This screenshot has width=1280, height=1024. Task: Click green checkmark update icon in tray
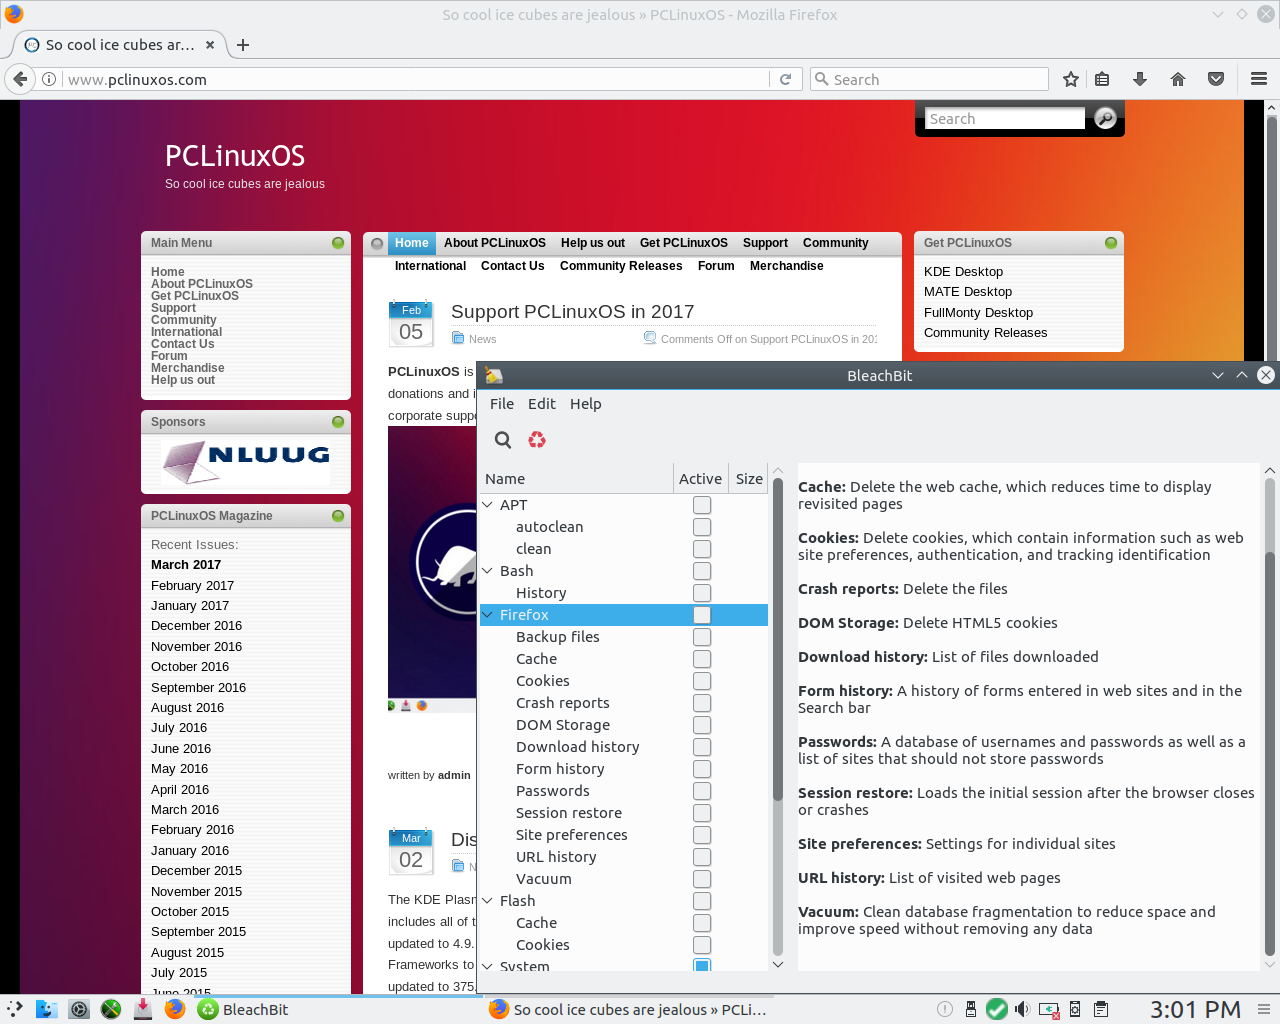(997, 1009)
